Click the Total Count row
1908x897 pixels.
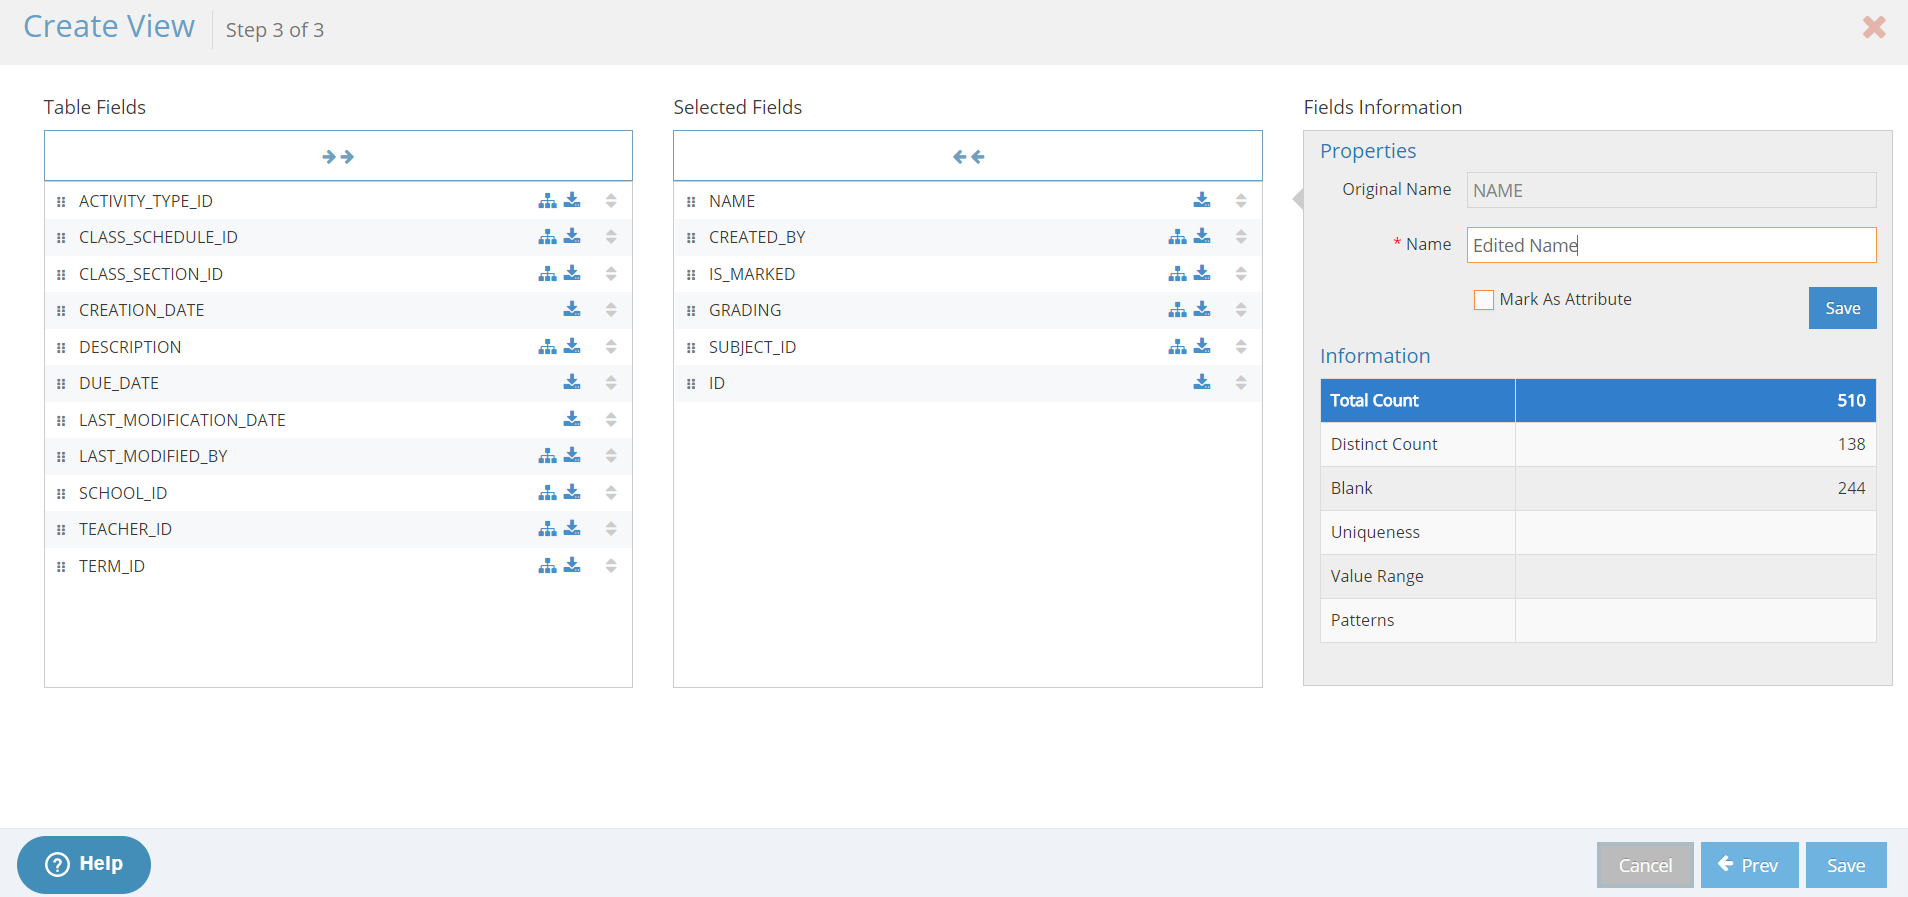(1598, 400)
